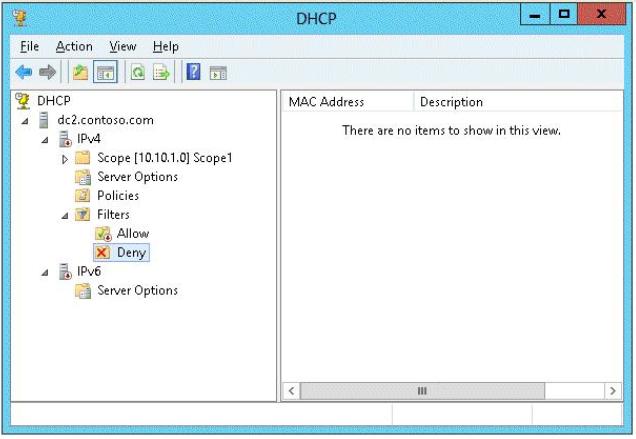
Task: Select Server Options label under IPv4
Action: point(138,177)
